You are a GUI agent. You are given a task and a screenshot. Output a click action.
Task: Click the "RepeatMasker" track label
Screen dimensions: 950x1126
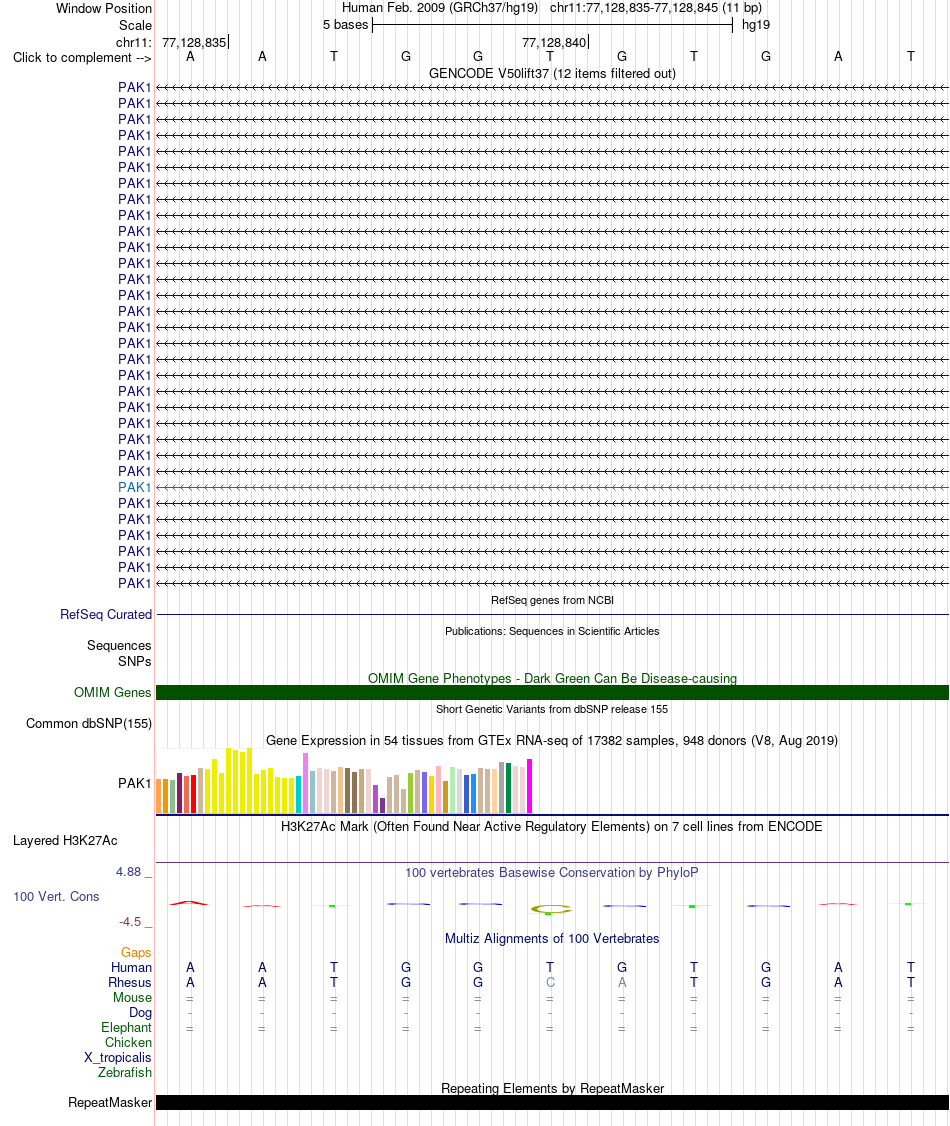point(110,1102)
